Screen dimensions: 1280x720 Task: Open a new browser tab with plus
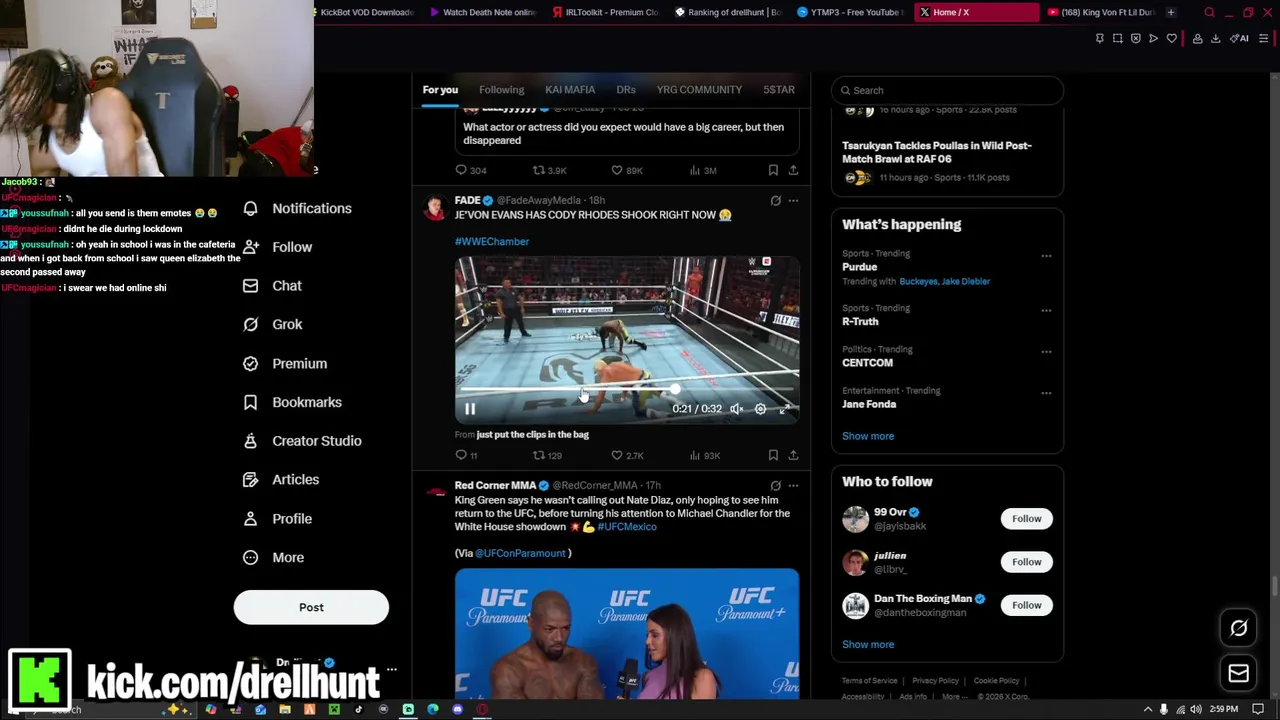1171,12
